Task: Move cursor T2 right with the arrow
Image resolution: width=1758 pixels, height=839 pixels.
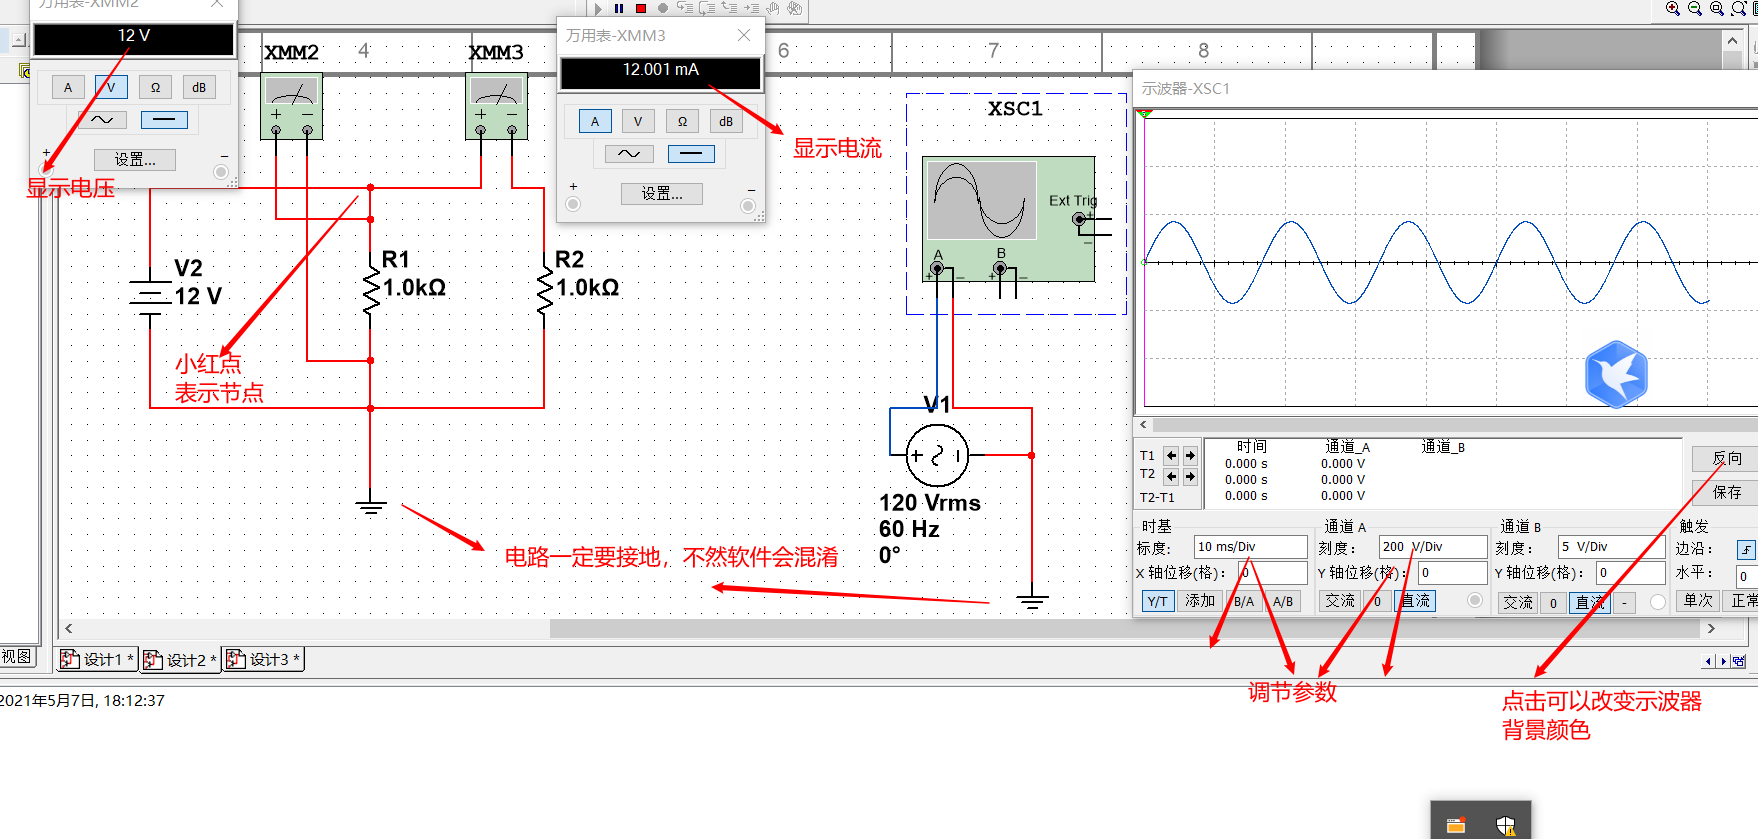Action: tap(1190, 476)
